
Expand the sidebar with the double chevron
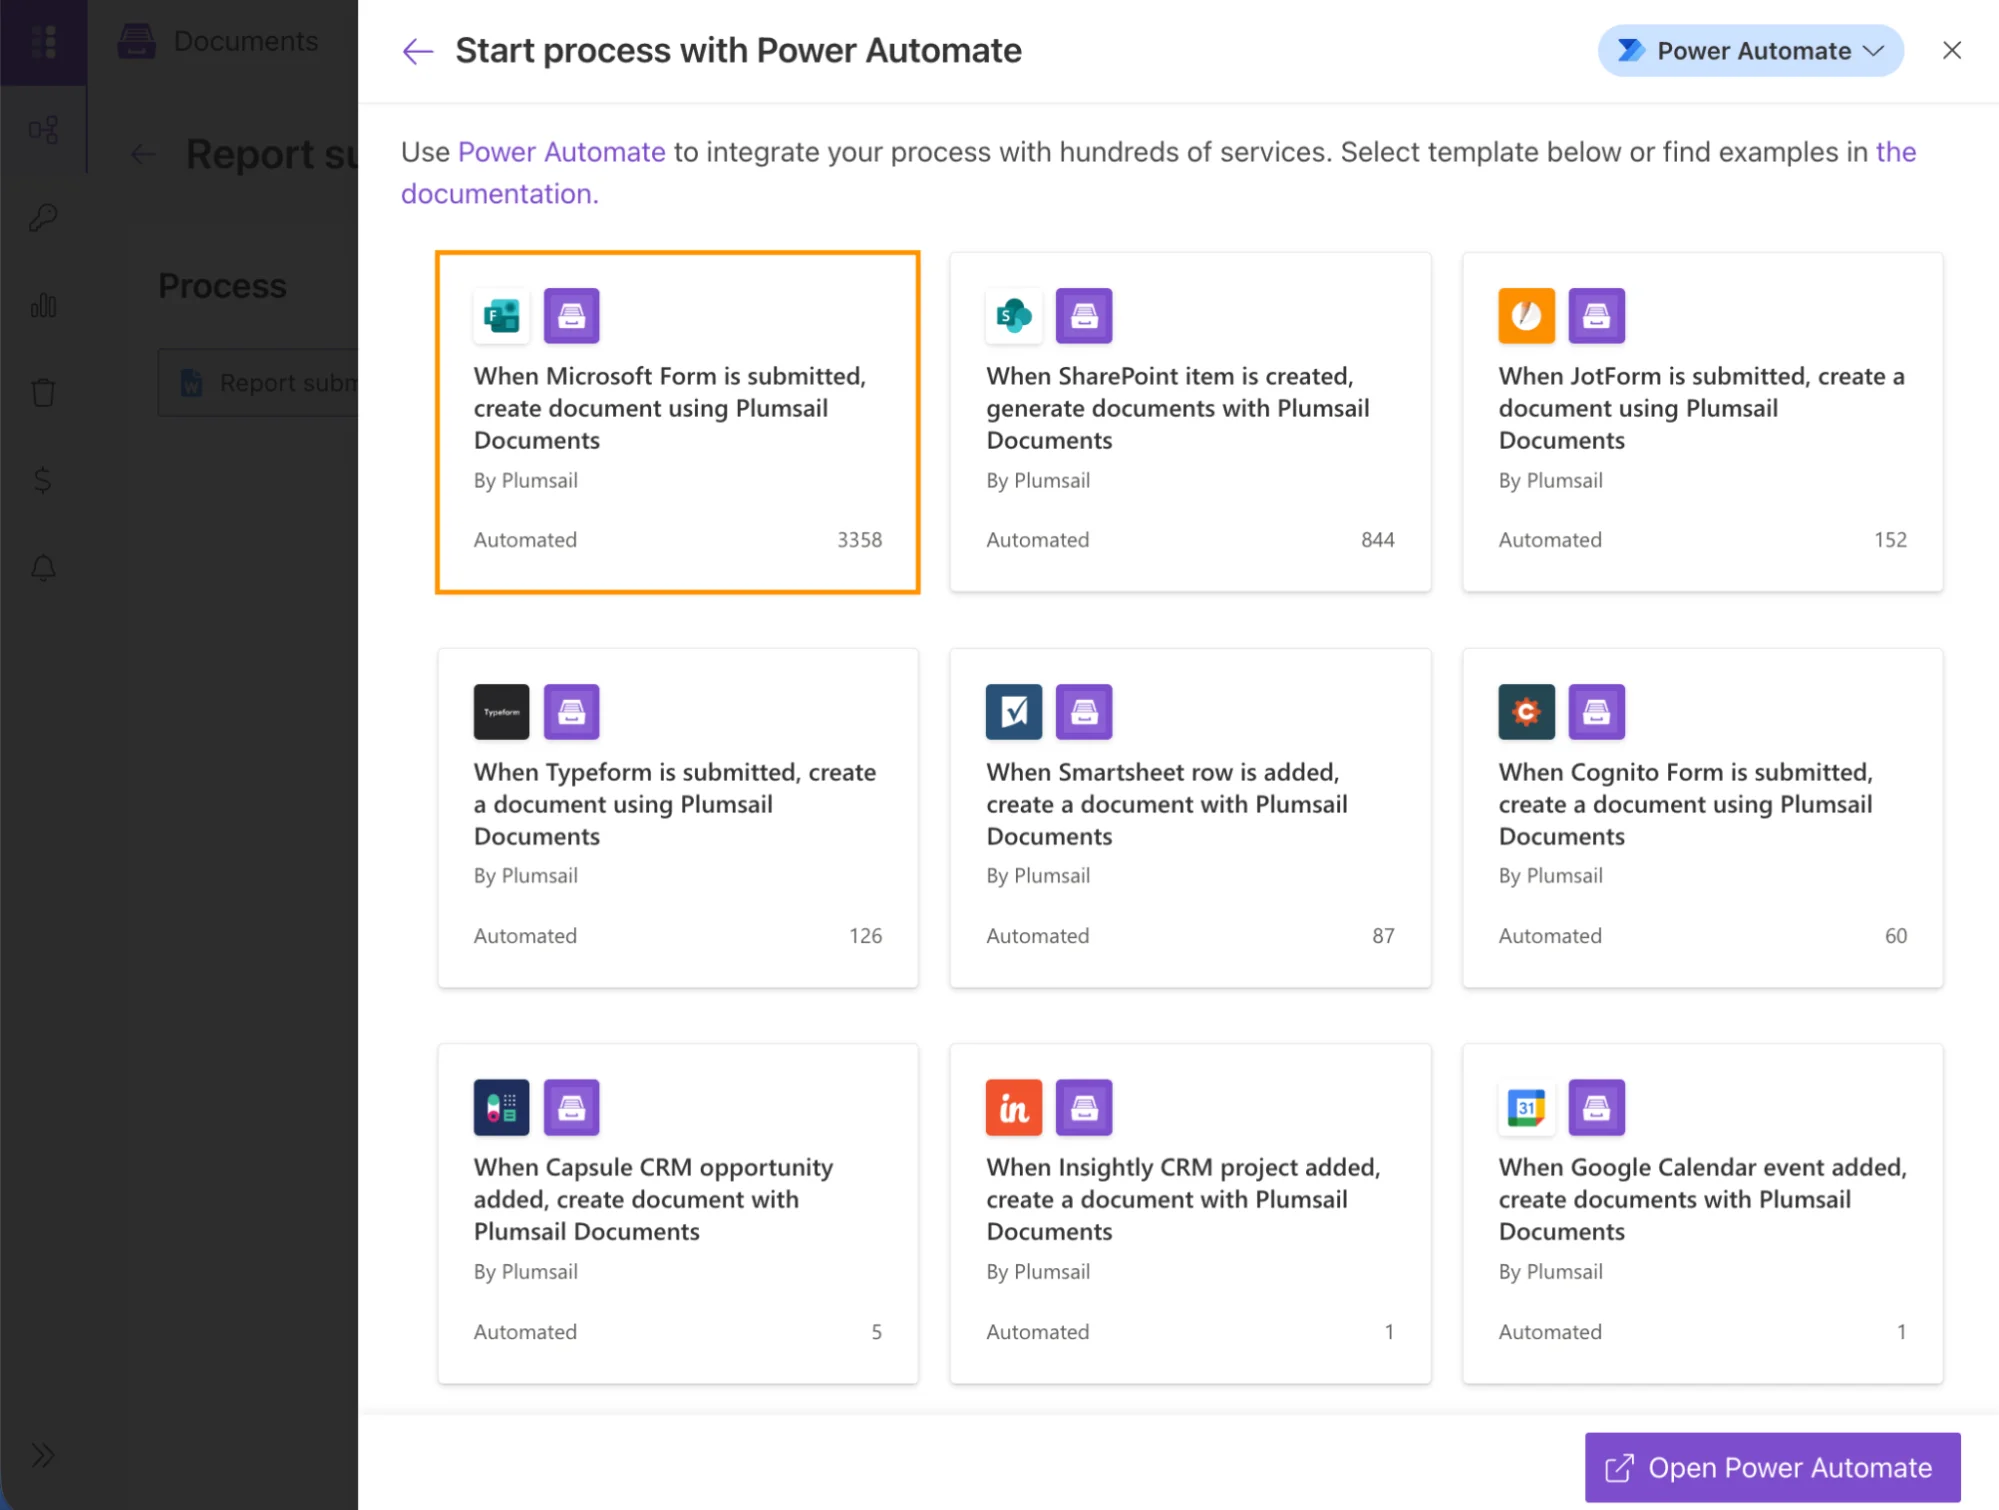tap(43, 1455)
